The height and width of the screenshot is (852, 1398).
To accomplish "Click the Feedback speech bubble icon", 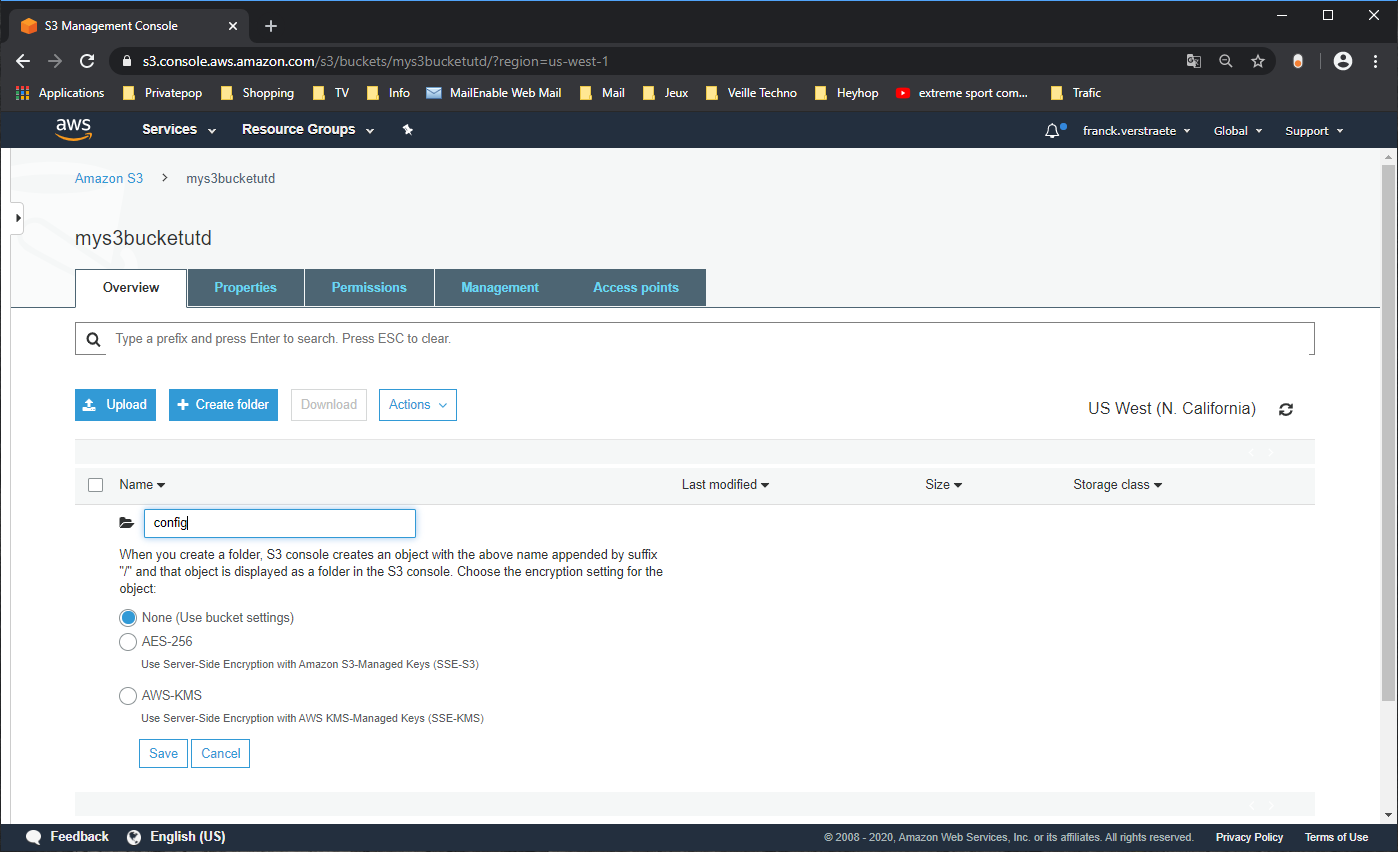I will (x=34, y=837).
